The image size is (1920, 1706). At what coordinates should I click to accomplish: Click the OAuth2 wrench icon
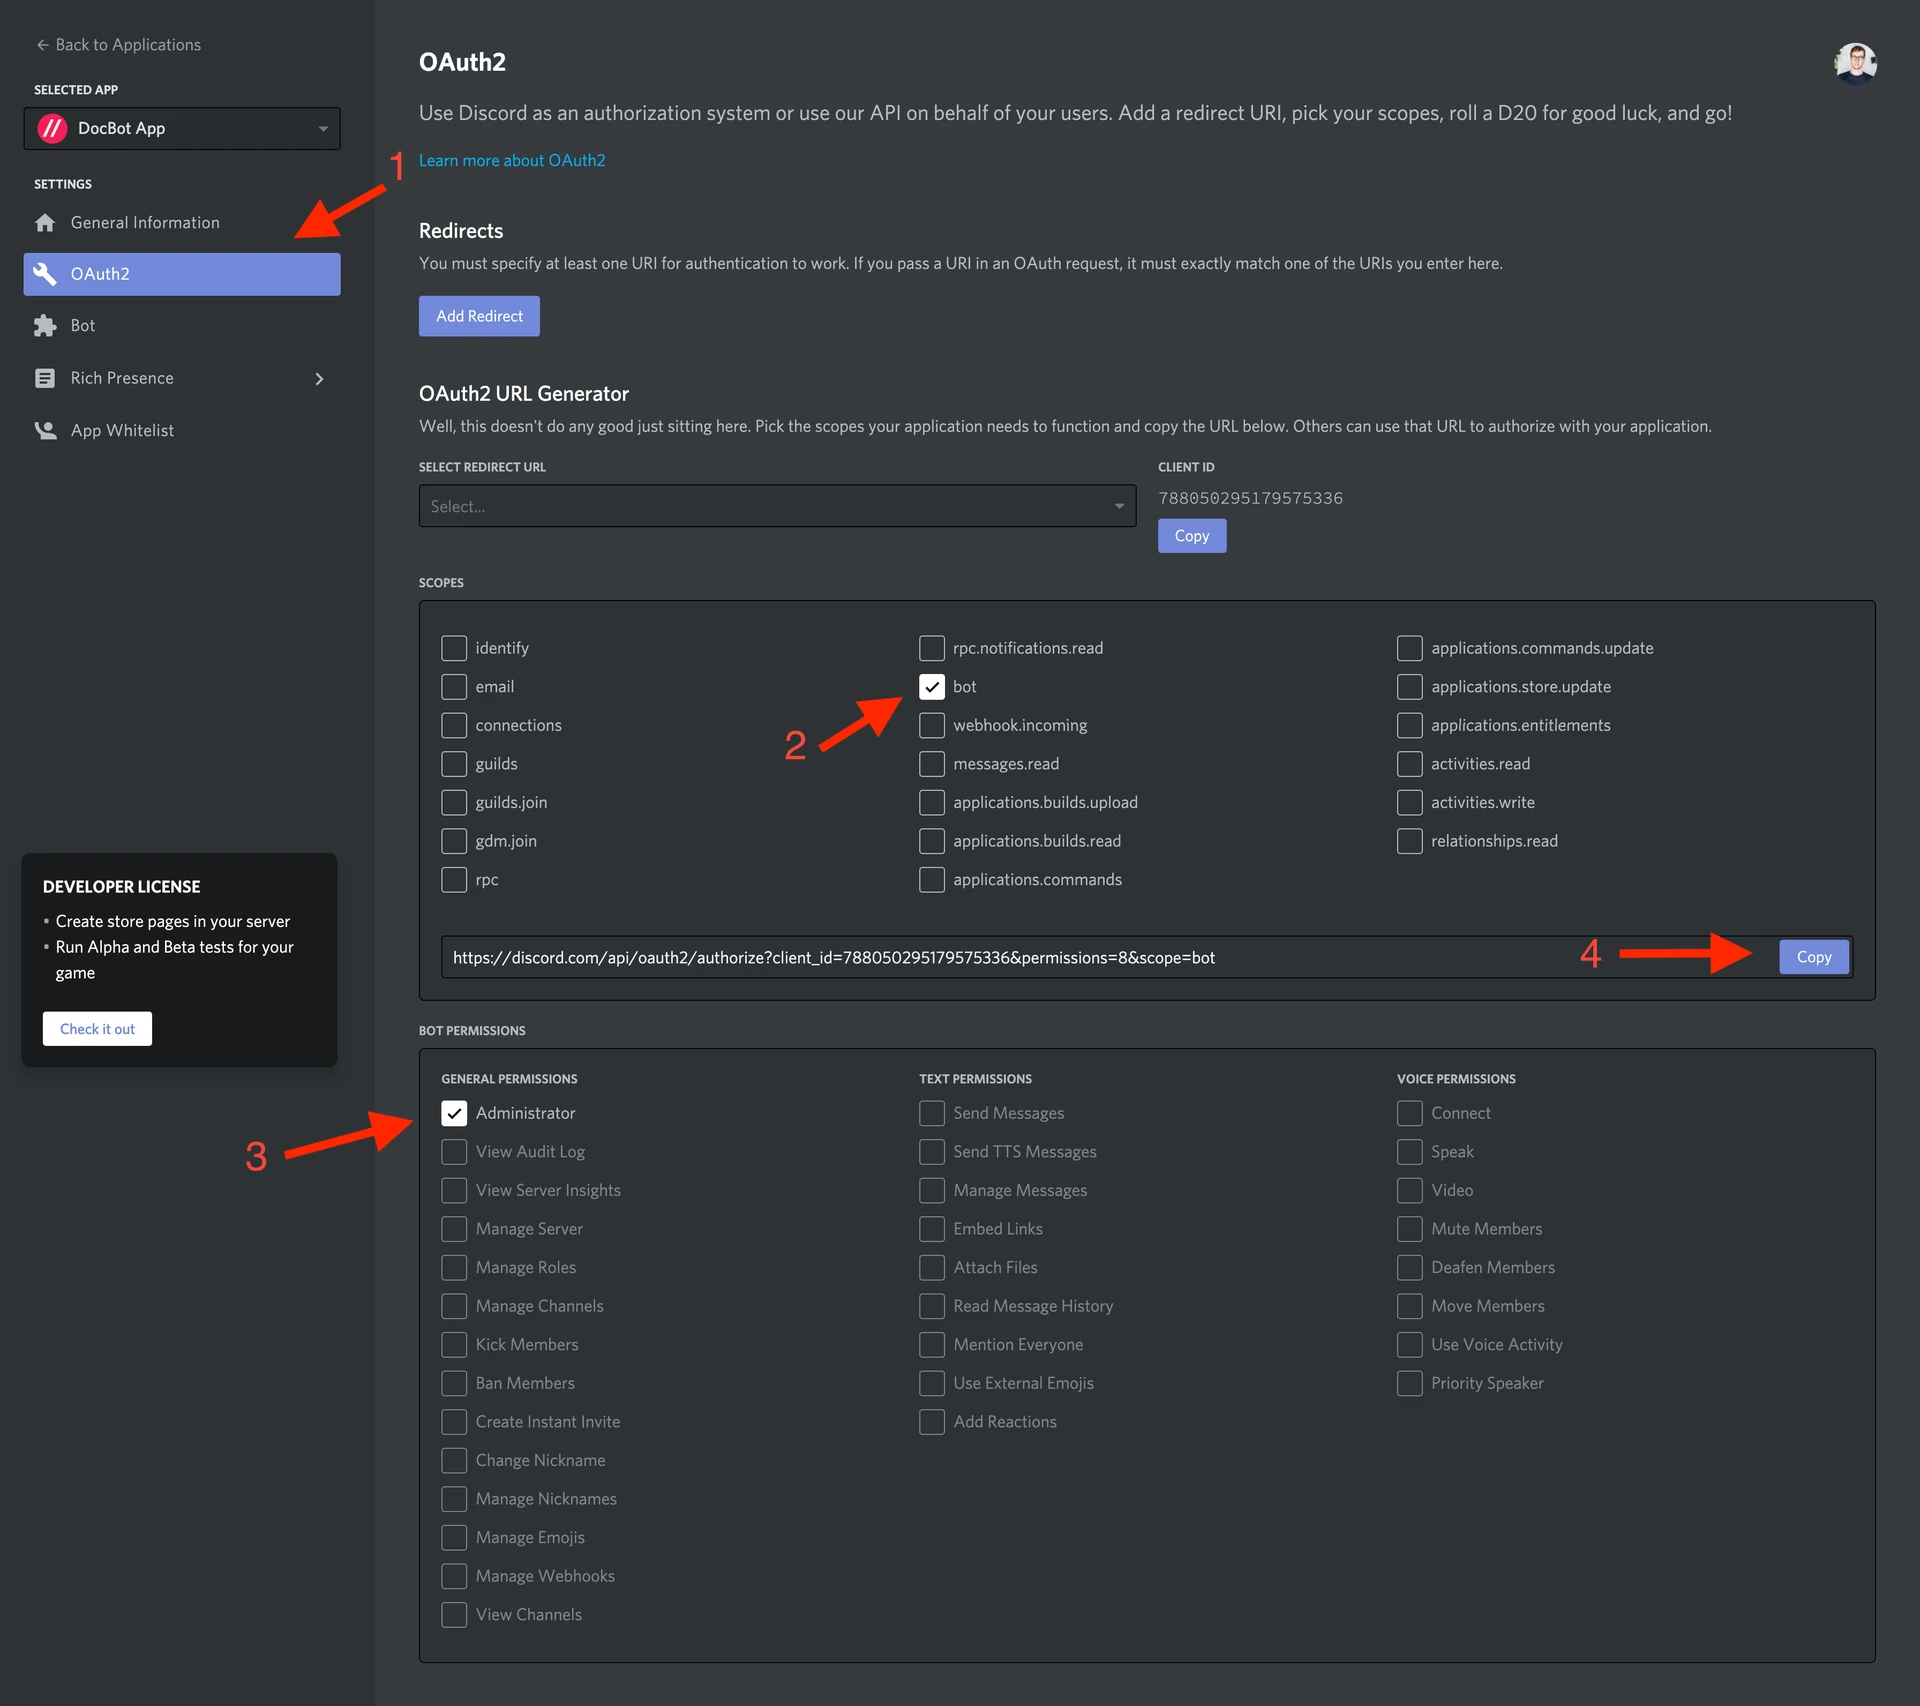click(45, 274)
